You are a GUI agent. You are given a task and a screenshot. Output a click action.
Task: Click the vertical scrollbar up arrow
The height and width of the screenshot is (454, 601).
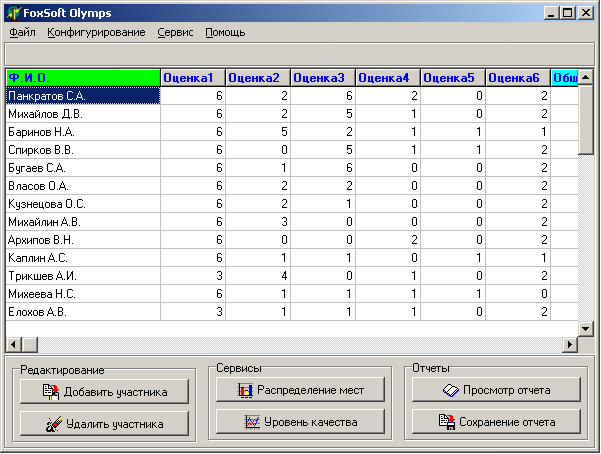(585, 77)
